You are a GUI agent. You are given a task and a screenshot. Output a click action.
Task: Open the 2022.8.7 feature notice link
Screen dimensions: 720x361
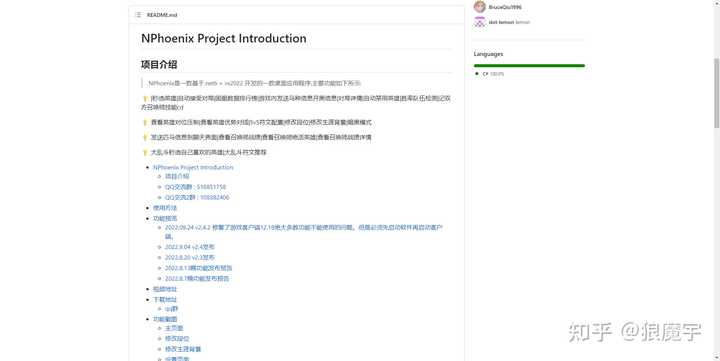pos(197,279)
